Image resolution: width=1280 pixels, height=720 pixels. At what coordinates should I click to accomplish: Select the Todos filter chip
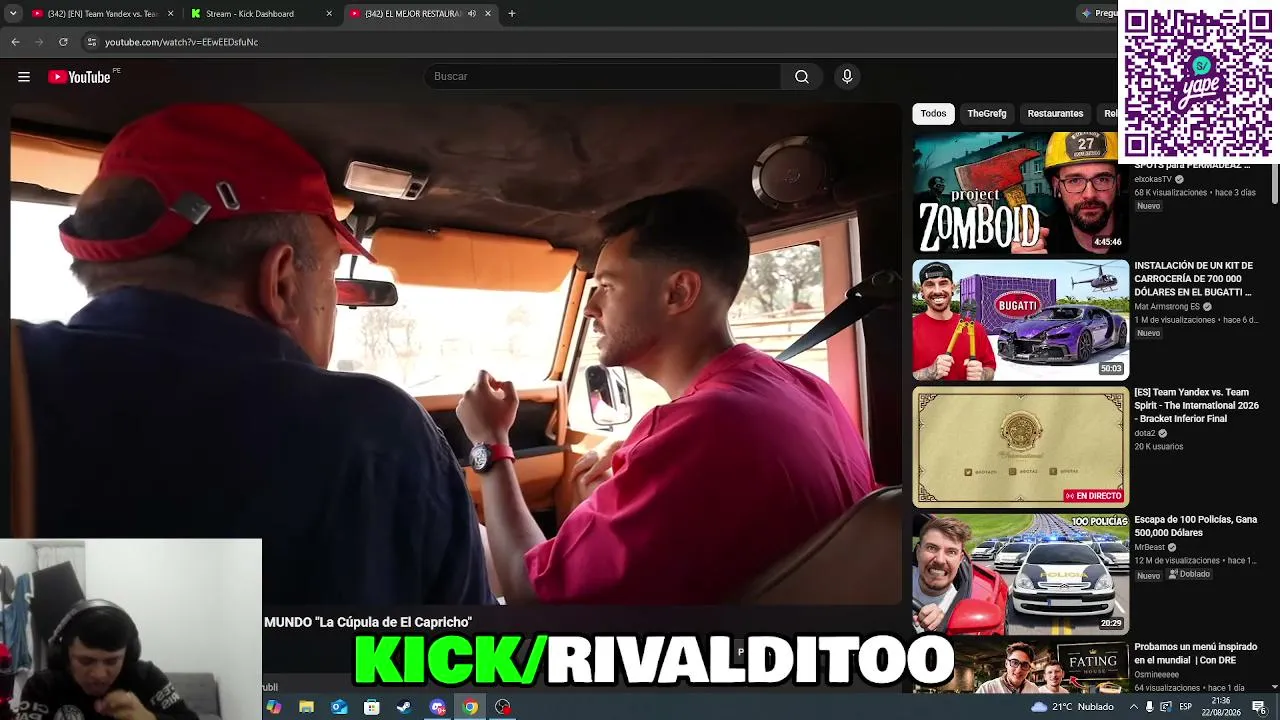pos(933,114)
